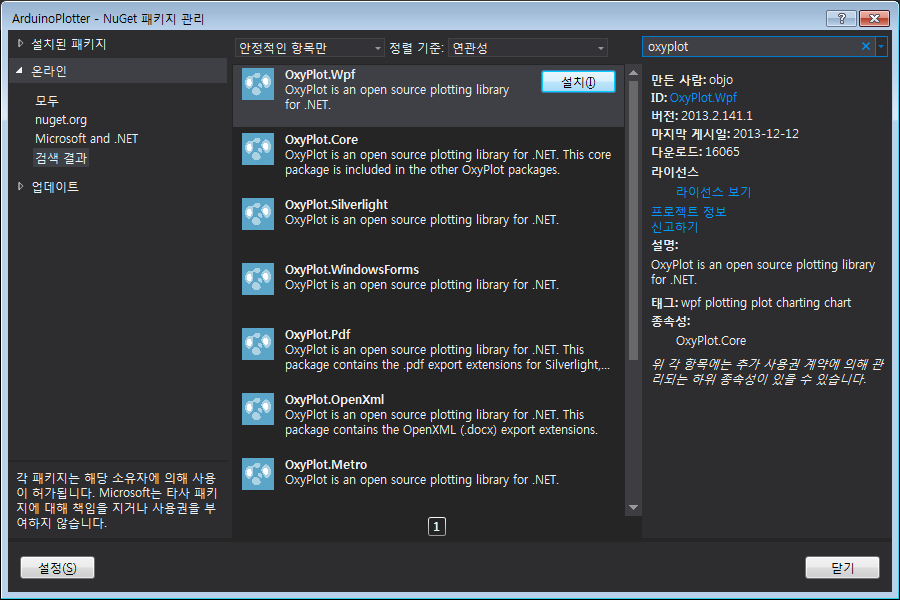Click the OxyPlot.Silverlight package icon
The width and height of the screenshot is (900, 600).
258,214
